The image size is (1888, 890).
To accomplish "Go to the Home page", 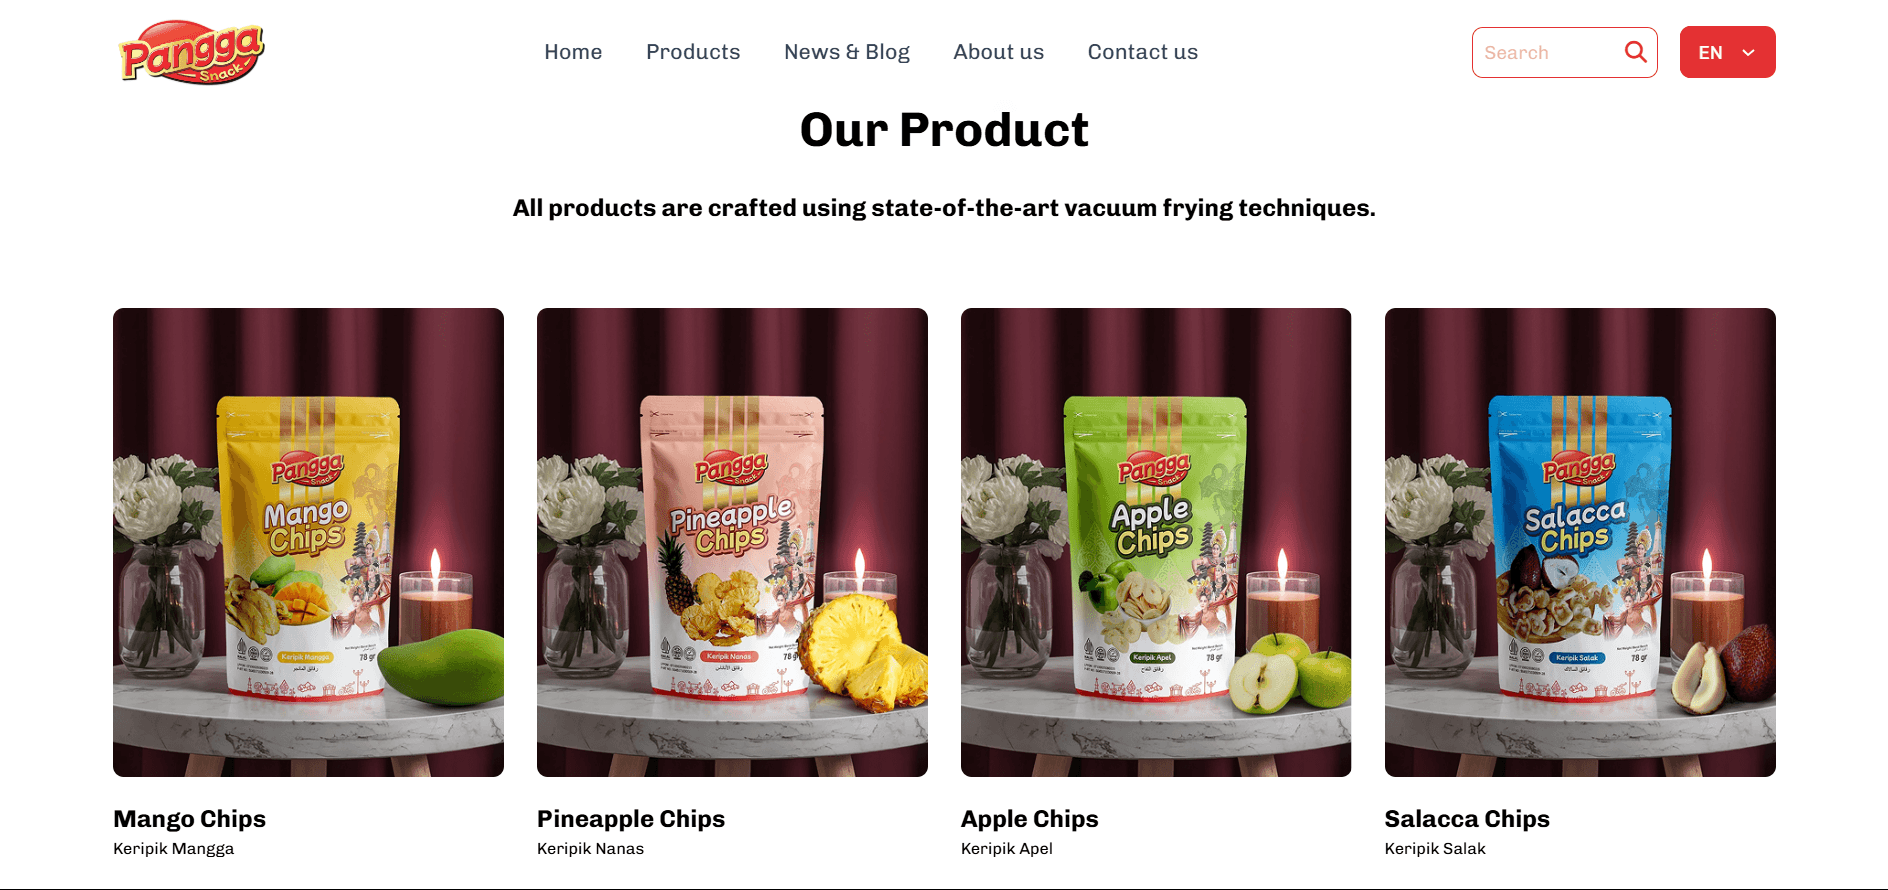I will [573, 52].
